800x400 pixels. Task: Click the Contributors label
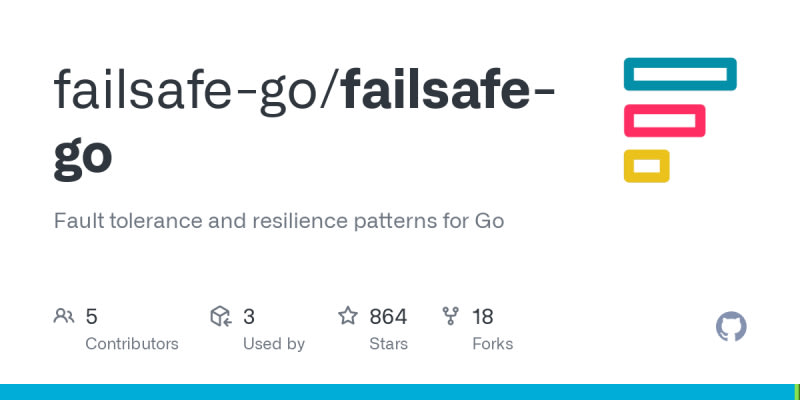[132, 344]
